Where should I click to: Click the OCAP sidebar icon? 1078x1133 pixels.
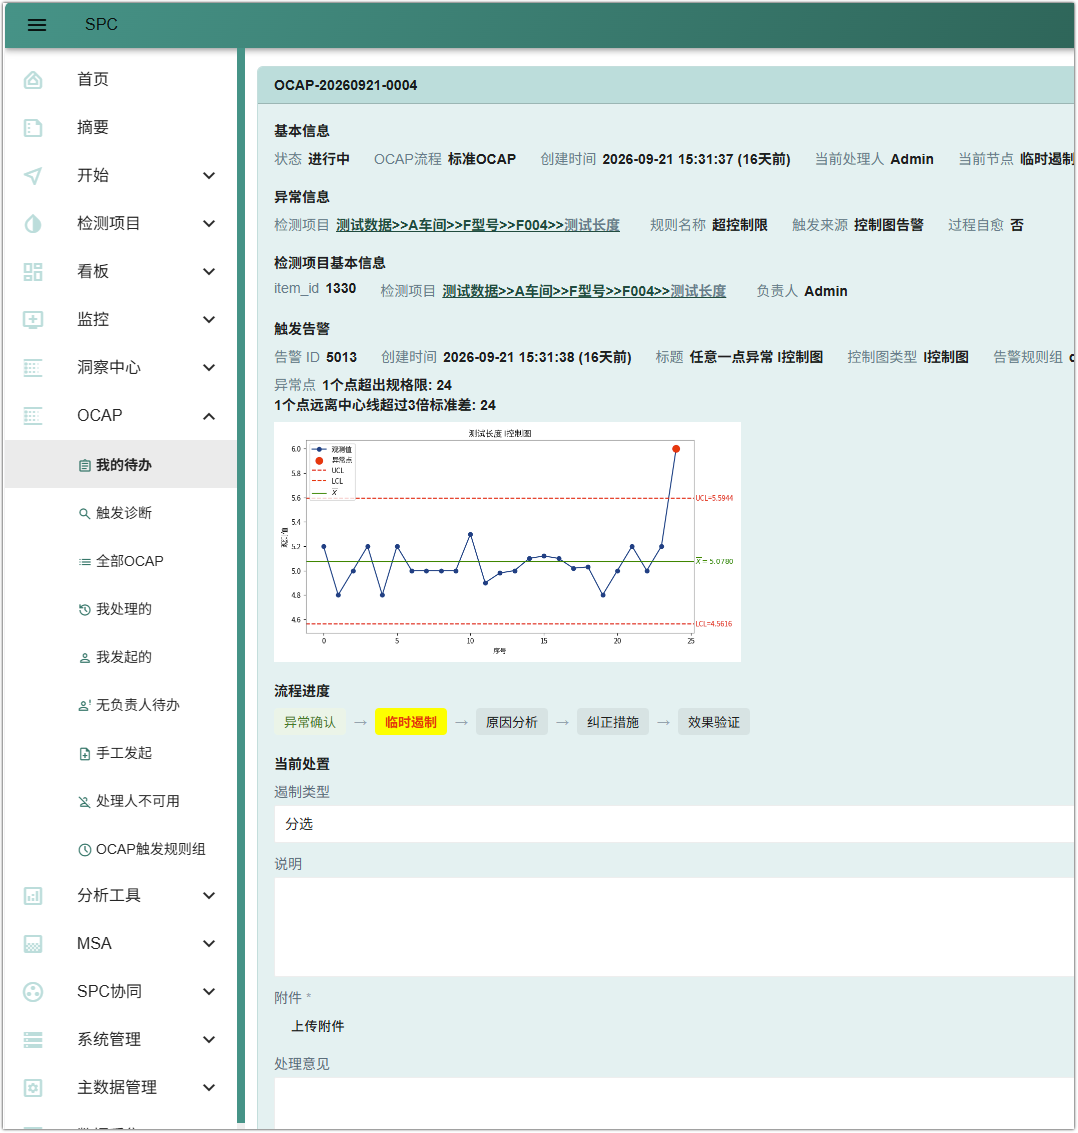(33, 415)
